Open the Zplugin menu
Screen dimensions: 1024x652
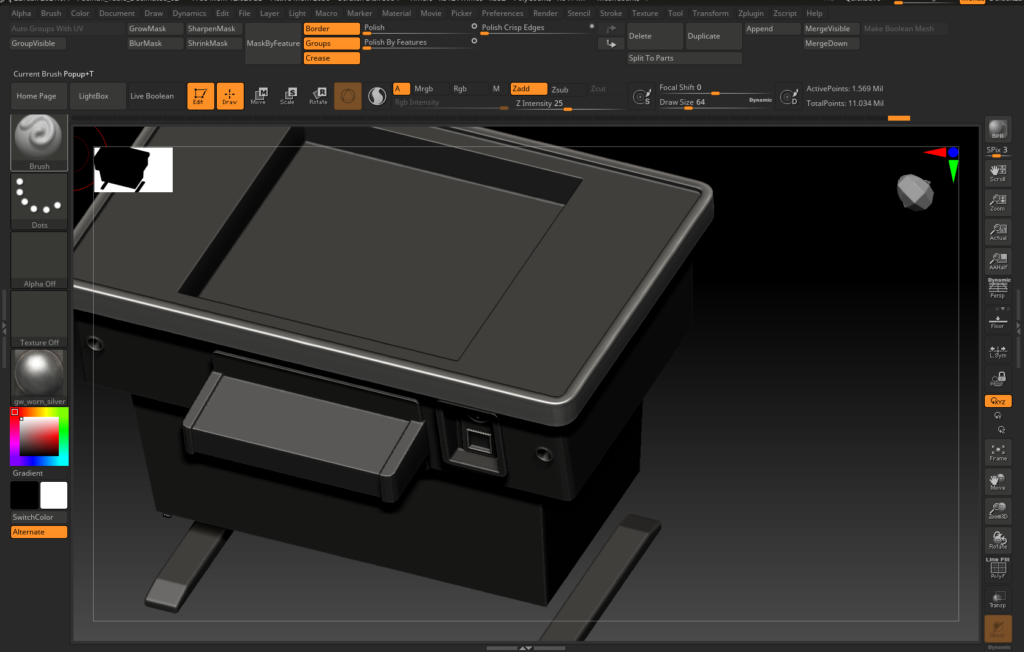pos(751,13)
